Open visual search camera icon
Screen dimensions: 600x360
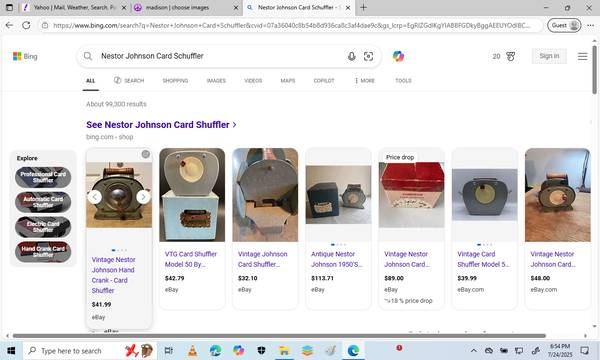[368, 57]
